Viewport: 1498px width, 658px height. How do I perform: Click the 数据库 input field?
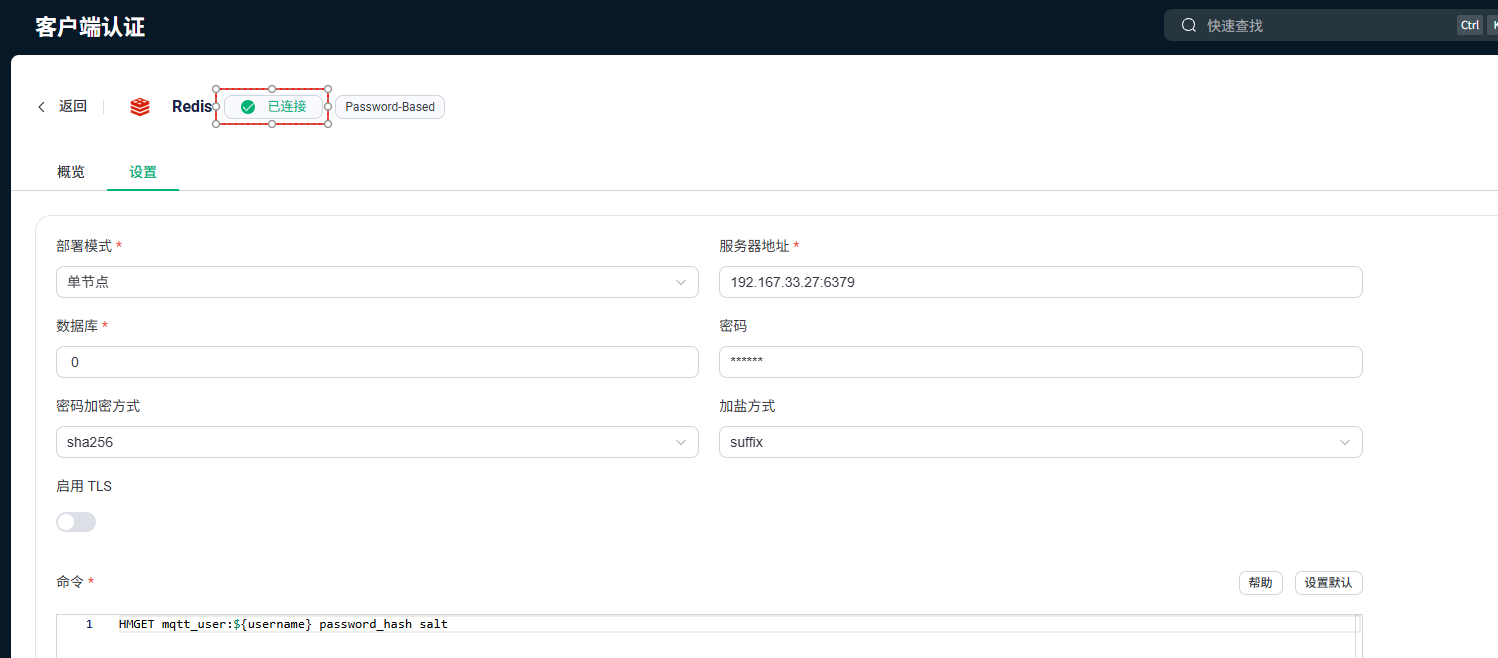coord(377,362)
